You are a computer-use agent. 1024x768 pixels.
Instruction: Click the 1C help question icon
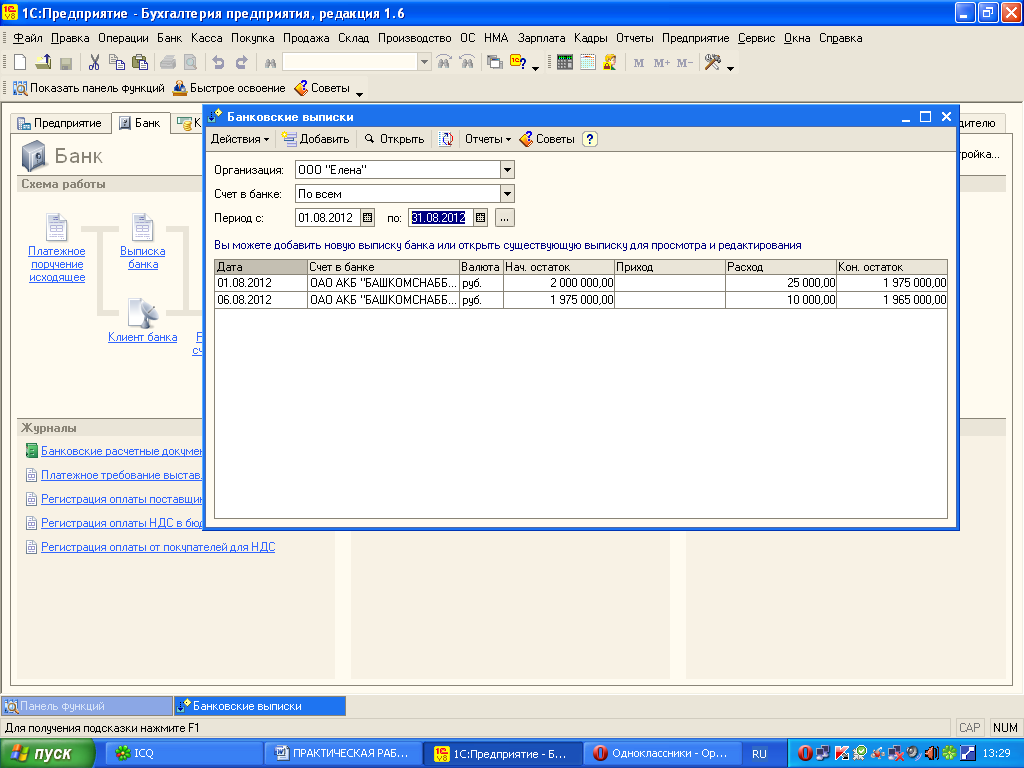coord(518,63)
